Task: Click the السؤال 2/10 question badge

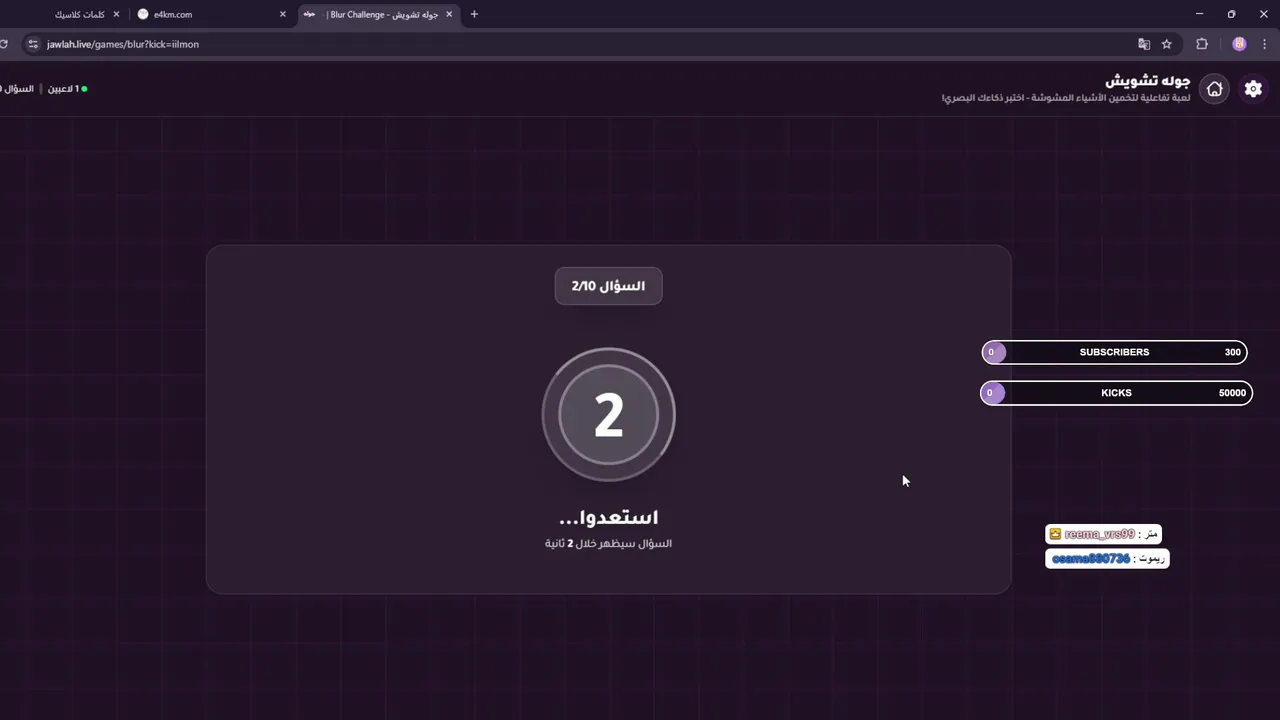Action: click(608, 286)
